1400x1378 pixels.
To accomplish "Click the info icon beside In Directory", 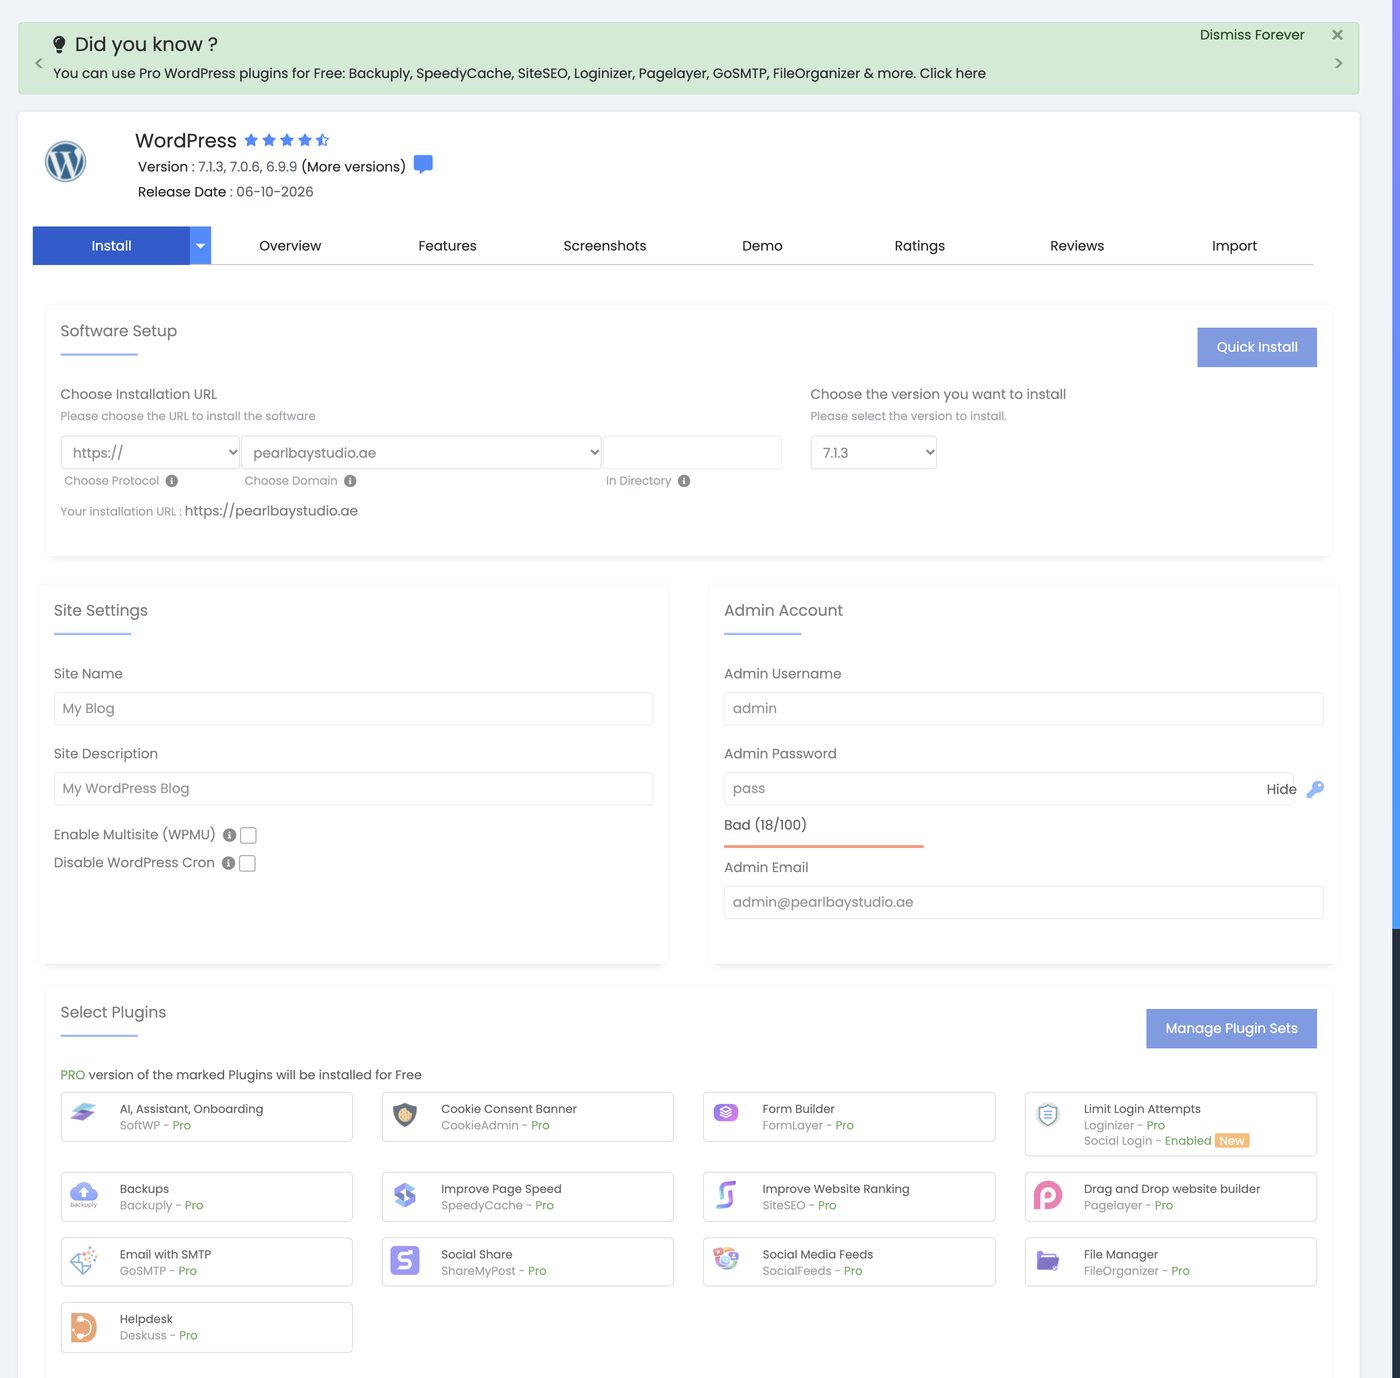I will pyautogui.click(x=684, y=481).
